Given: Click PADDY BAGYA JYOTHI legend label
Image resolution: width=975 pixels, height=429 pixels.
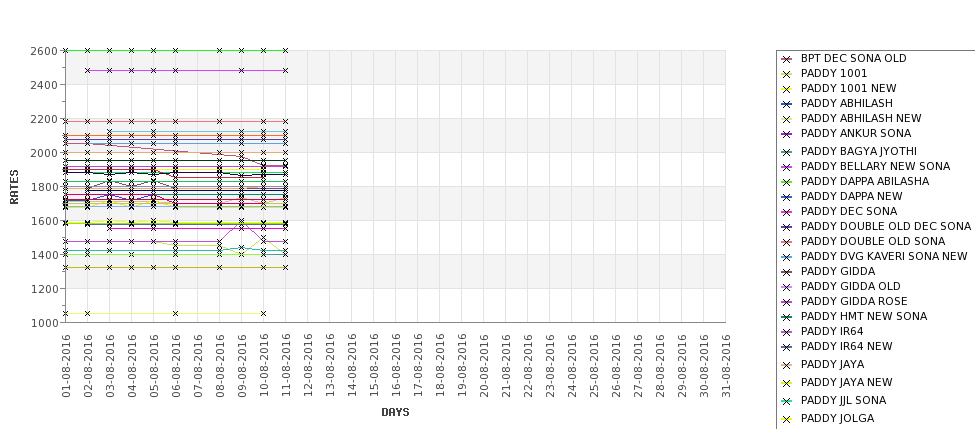Looking at the screenshot, I should [x=859, y=151].
